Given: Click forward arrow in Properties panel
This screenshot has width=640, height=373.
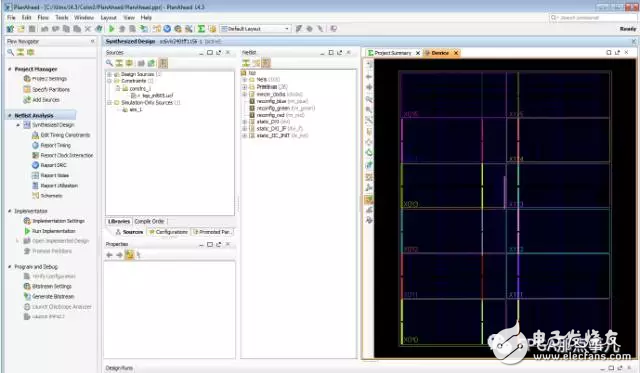Looking at the screenshot, I should 119,255.
